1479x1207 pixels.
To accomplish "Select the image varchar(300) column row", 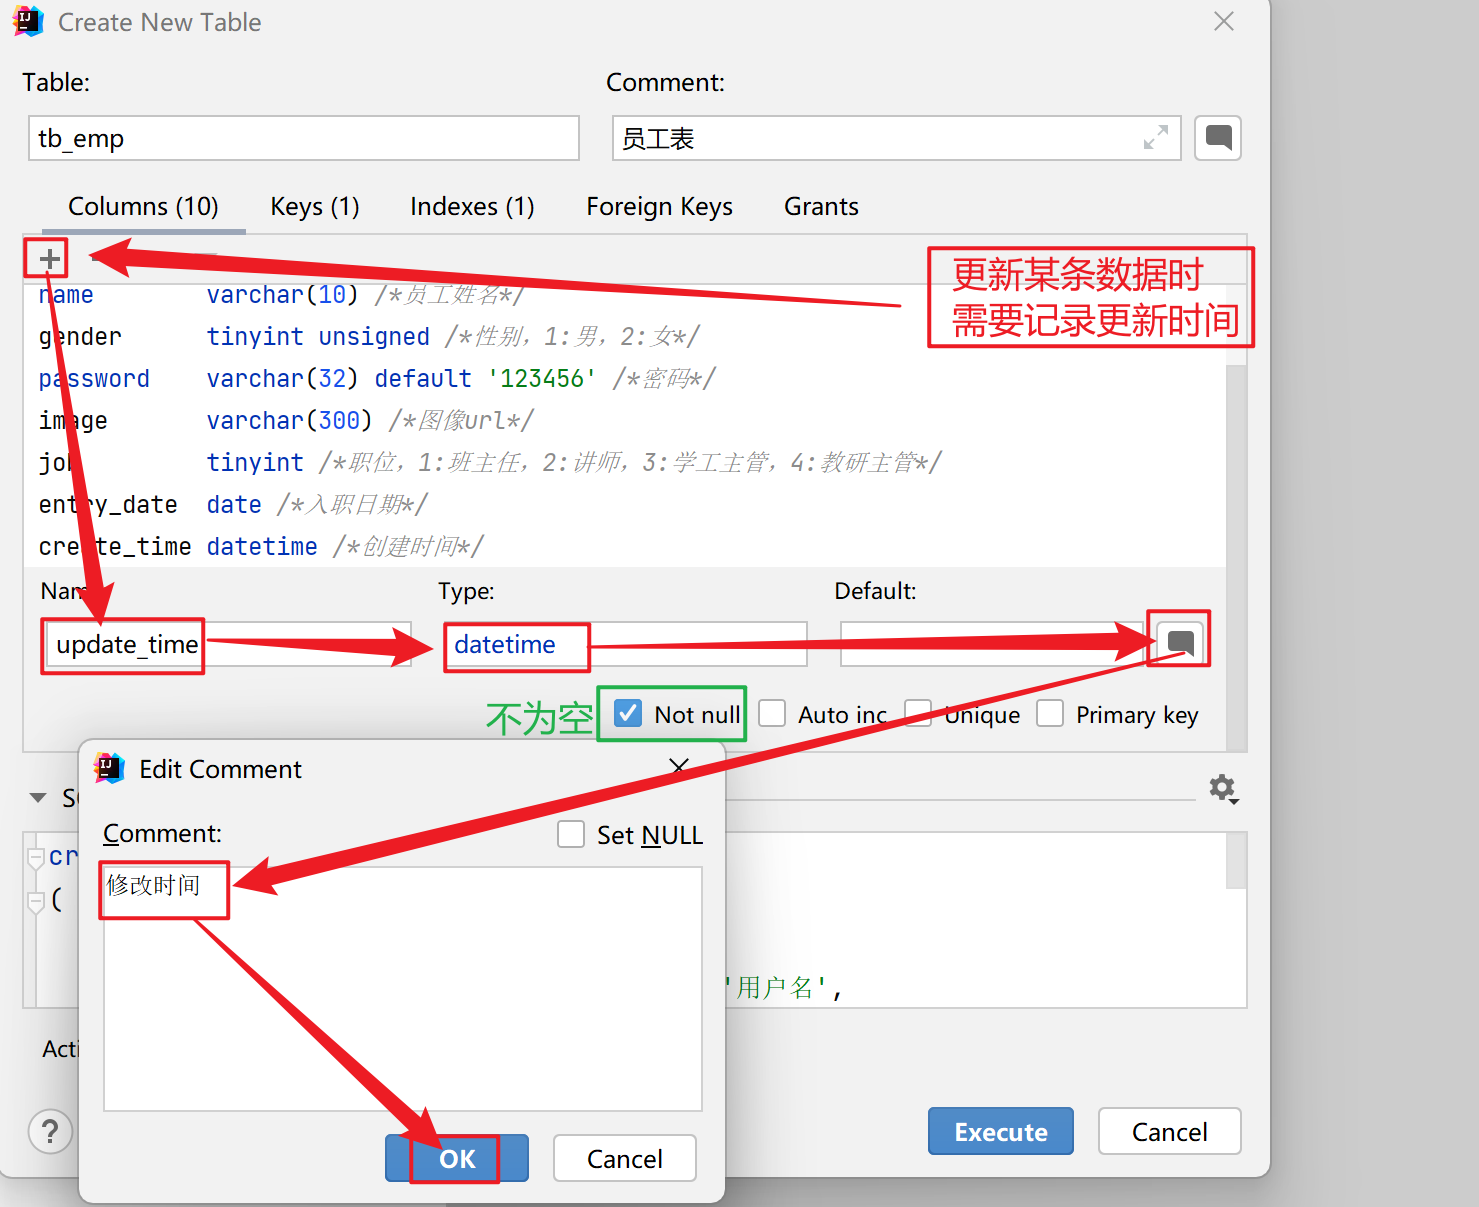I will (625, 421).
